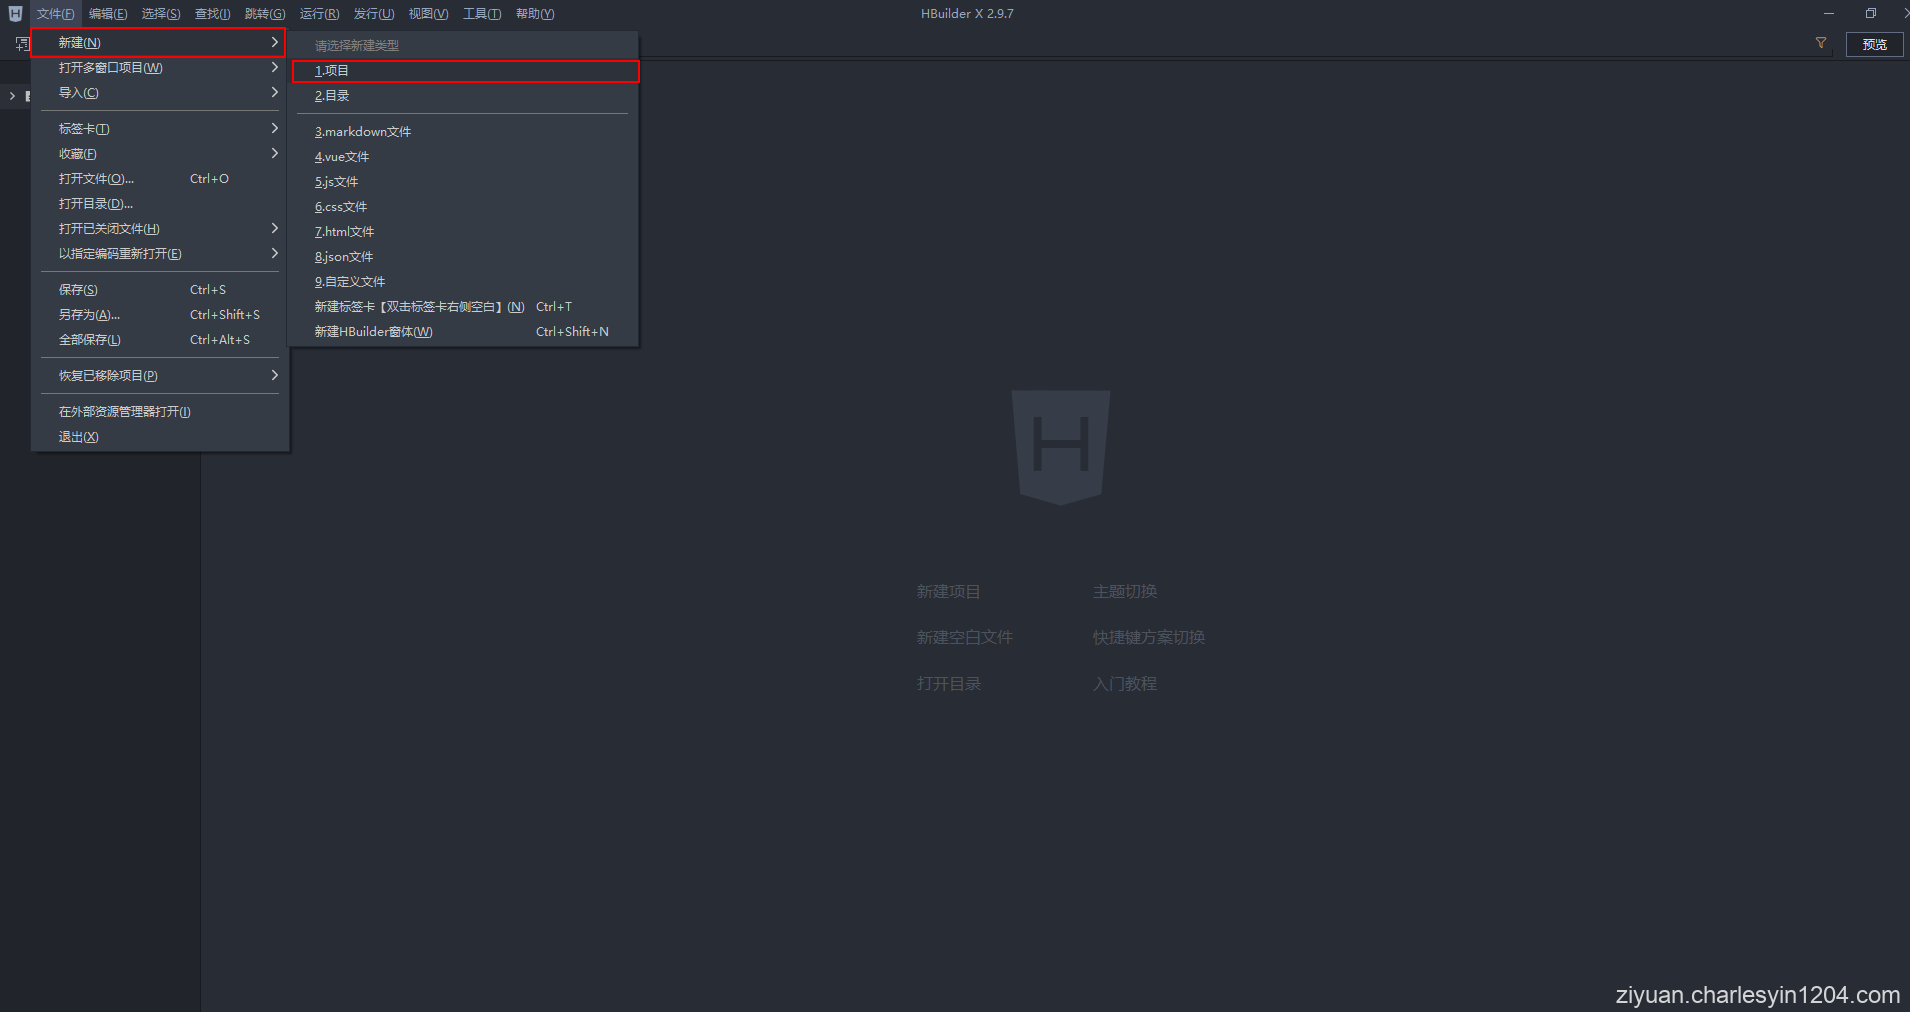Click the 预览 button top right
Screen dimensions: 1910x1012
1875,44
